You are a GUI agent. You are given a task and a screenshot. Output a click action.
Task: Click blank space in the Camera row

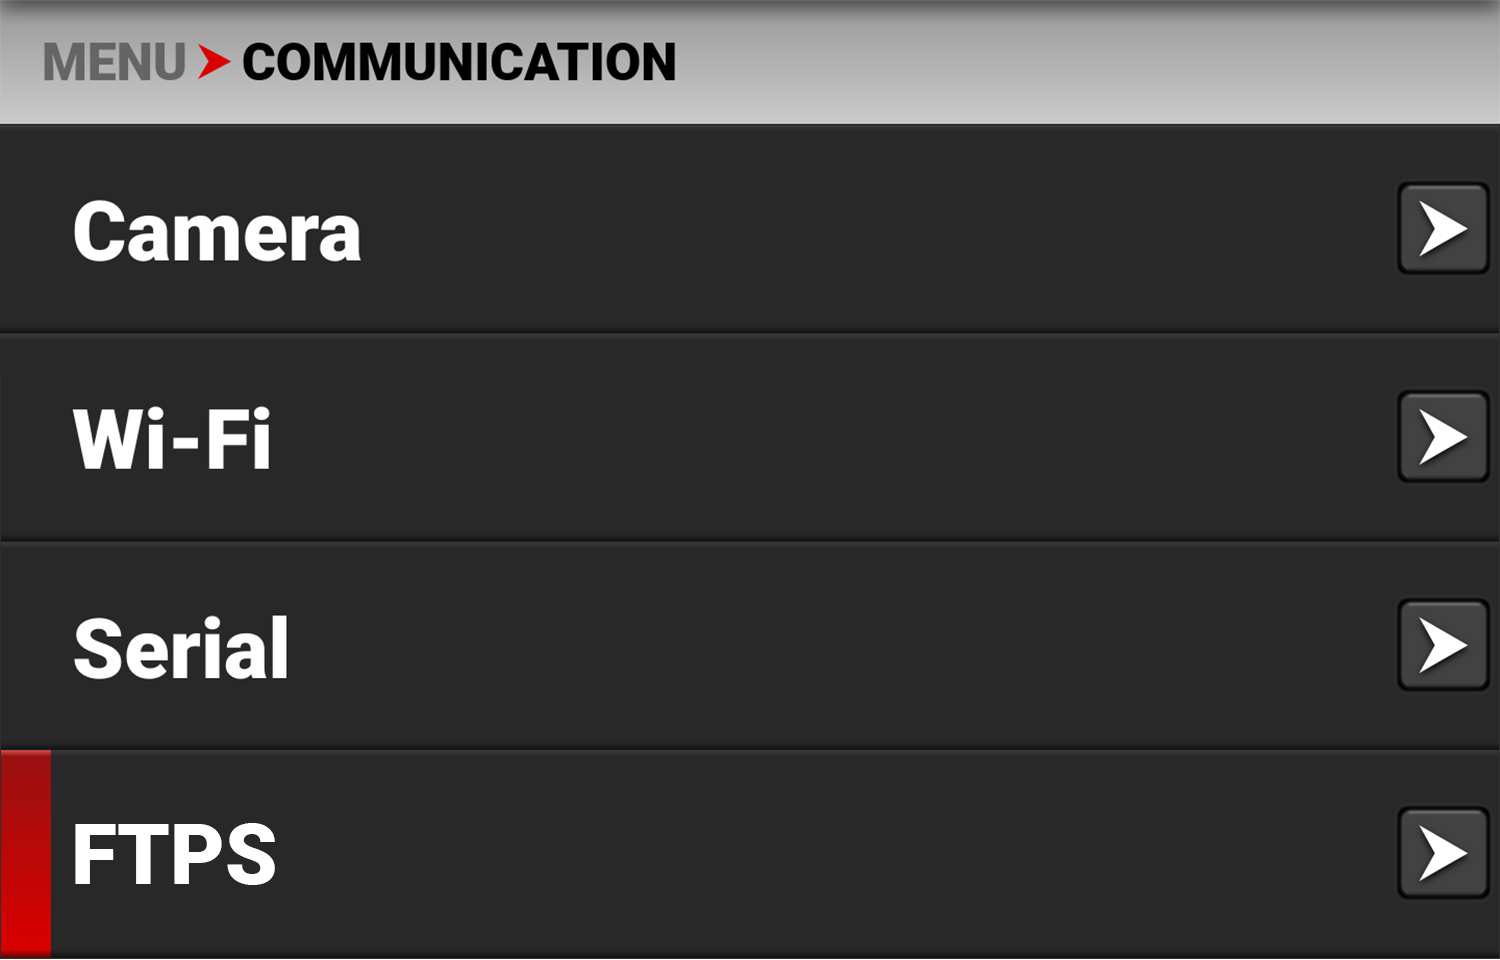850,231
